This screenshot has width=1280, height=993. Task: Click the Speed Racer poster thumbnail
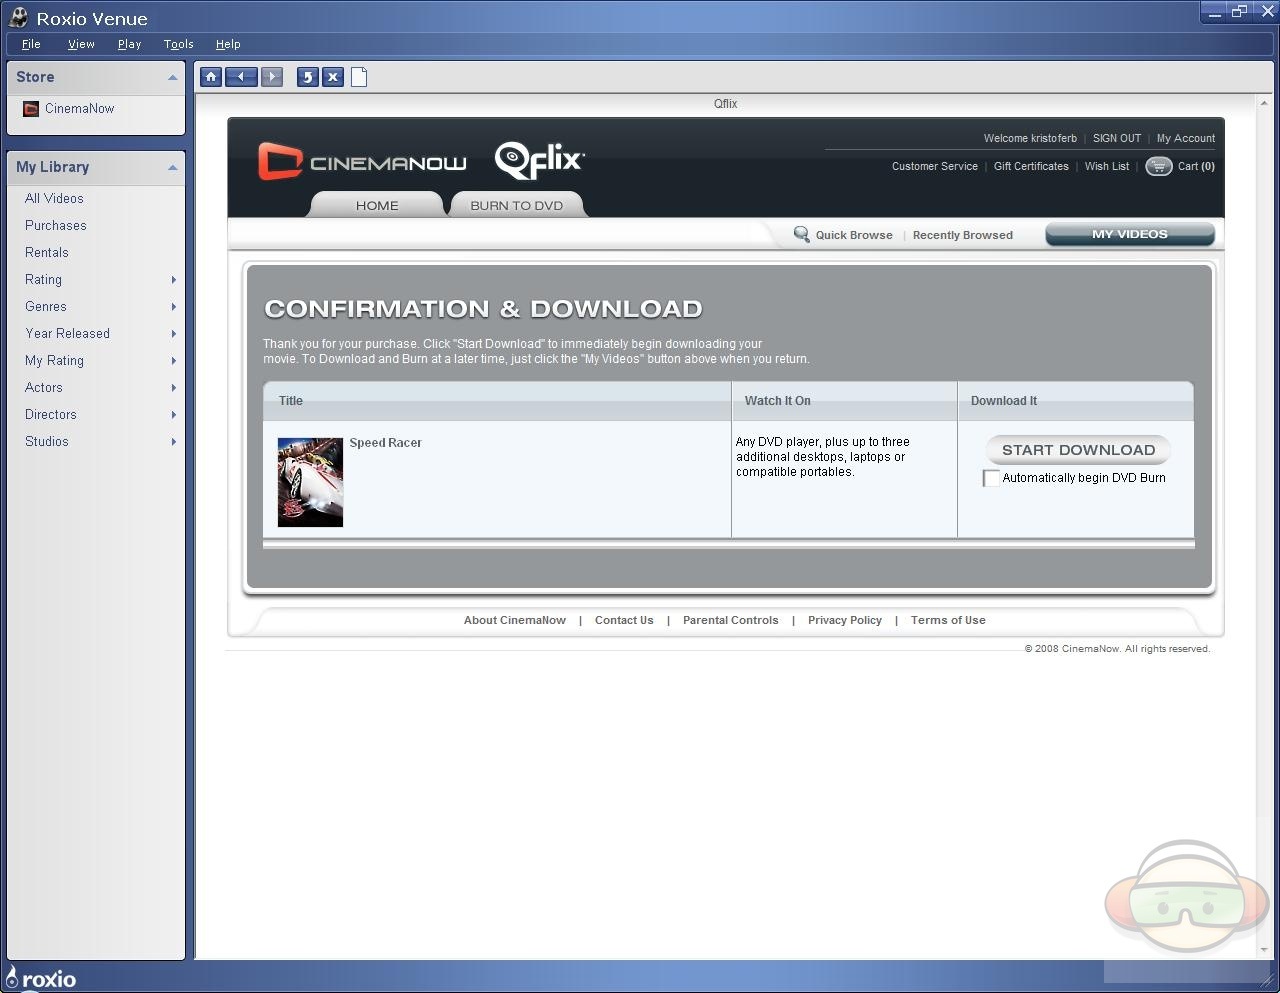[x=310, y=482]
